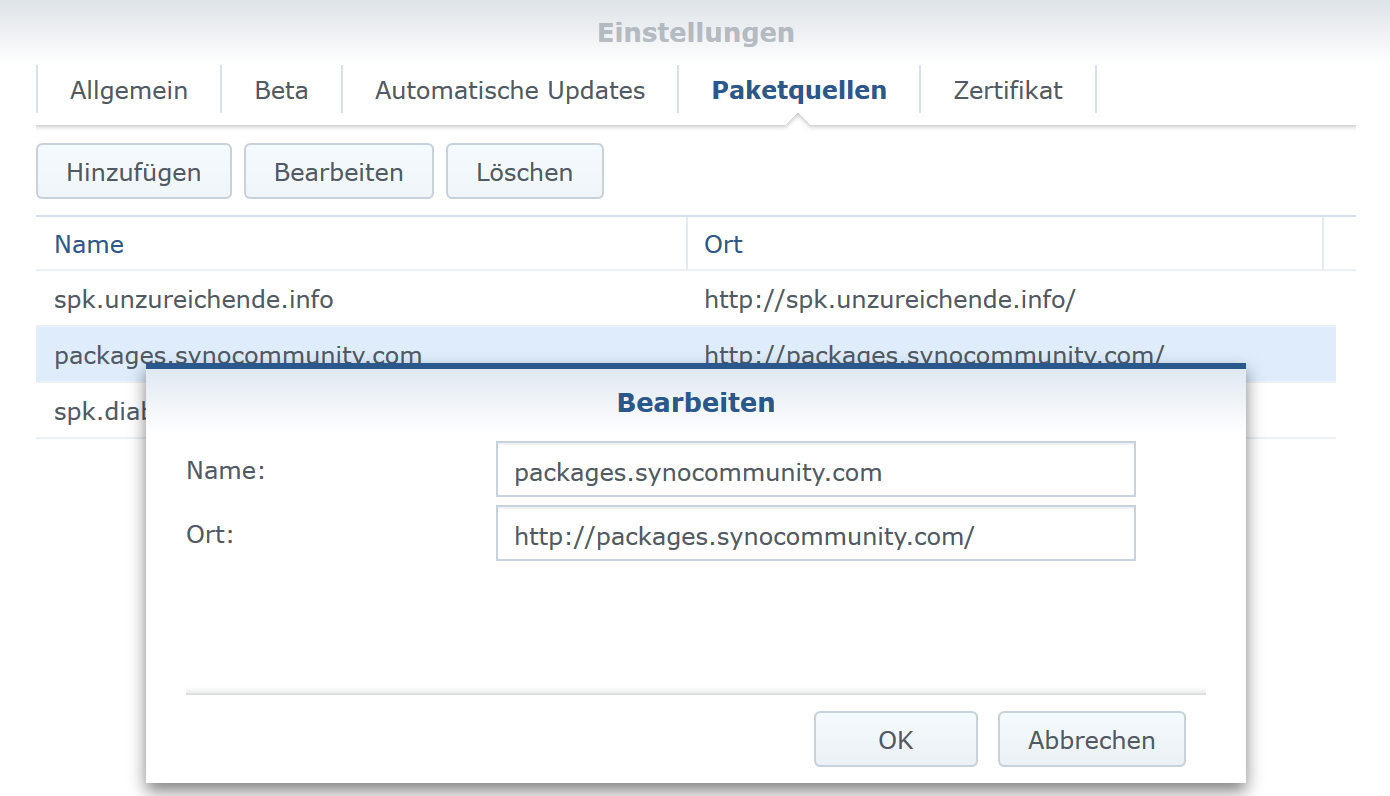Confirm the dialog with OK

click(895, 740)
